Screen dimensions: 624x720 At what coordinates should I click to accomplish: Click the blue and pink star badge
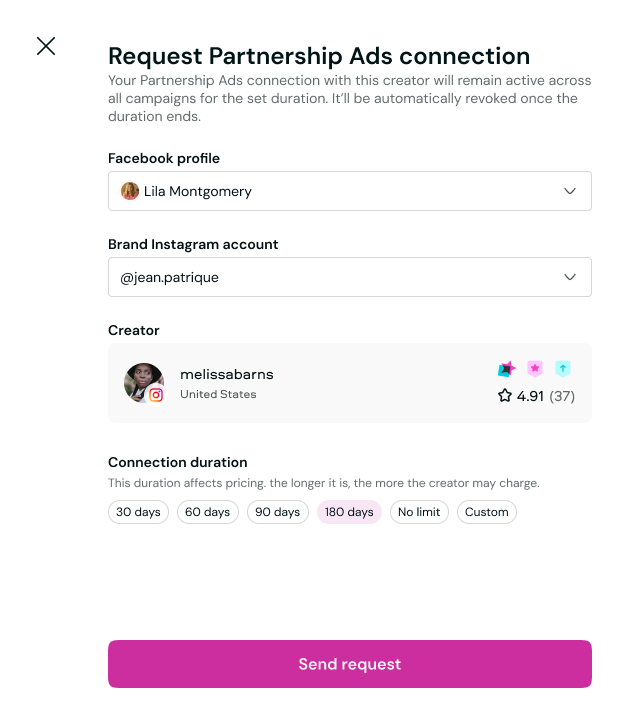[506, 369]
